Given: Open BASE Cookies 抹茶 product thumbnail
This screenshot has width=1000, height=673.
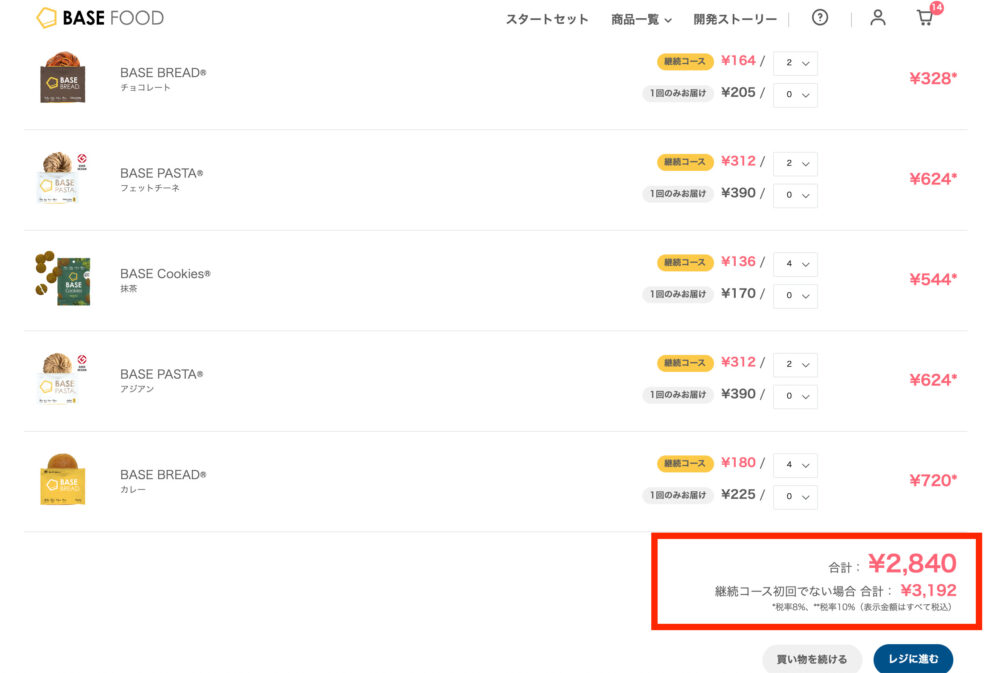Looking at the screenshot, I should pos(63,278).
